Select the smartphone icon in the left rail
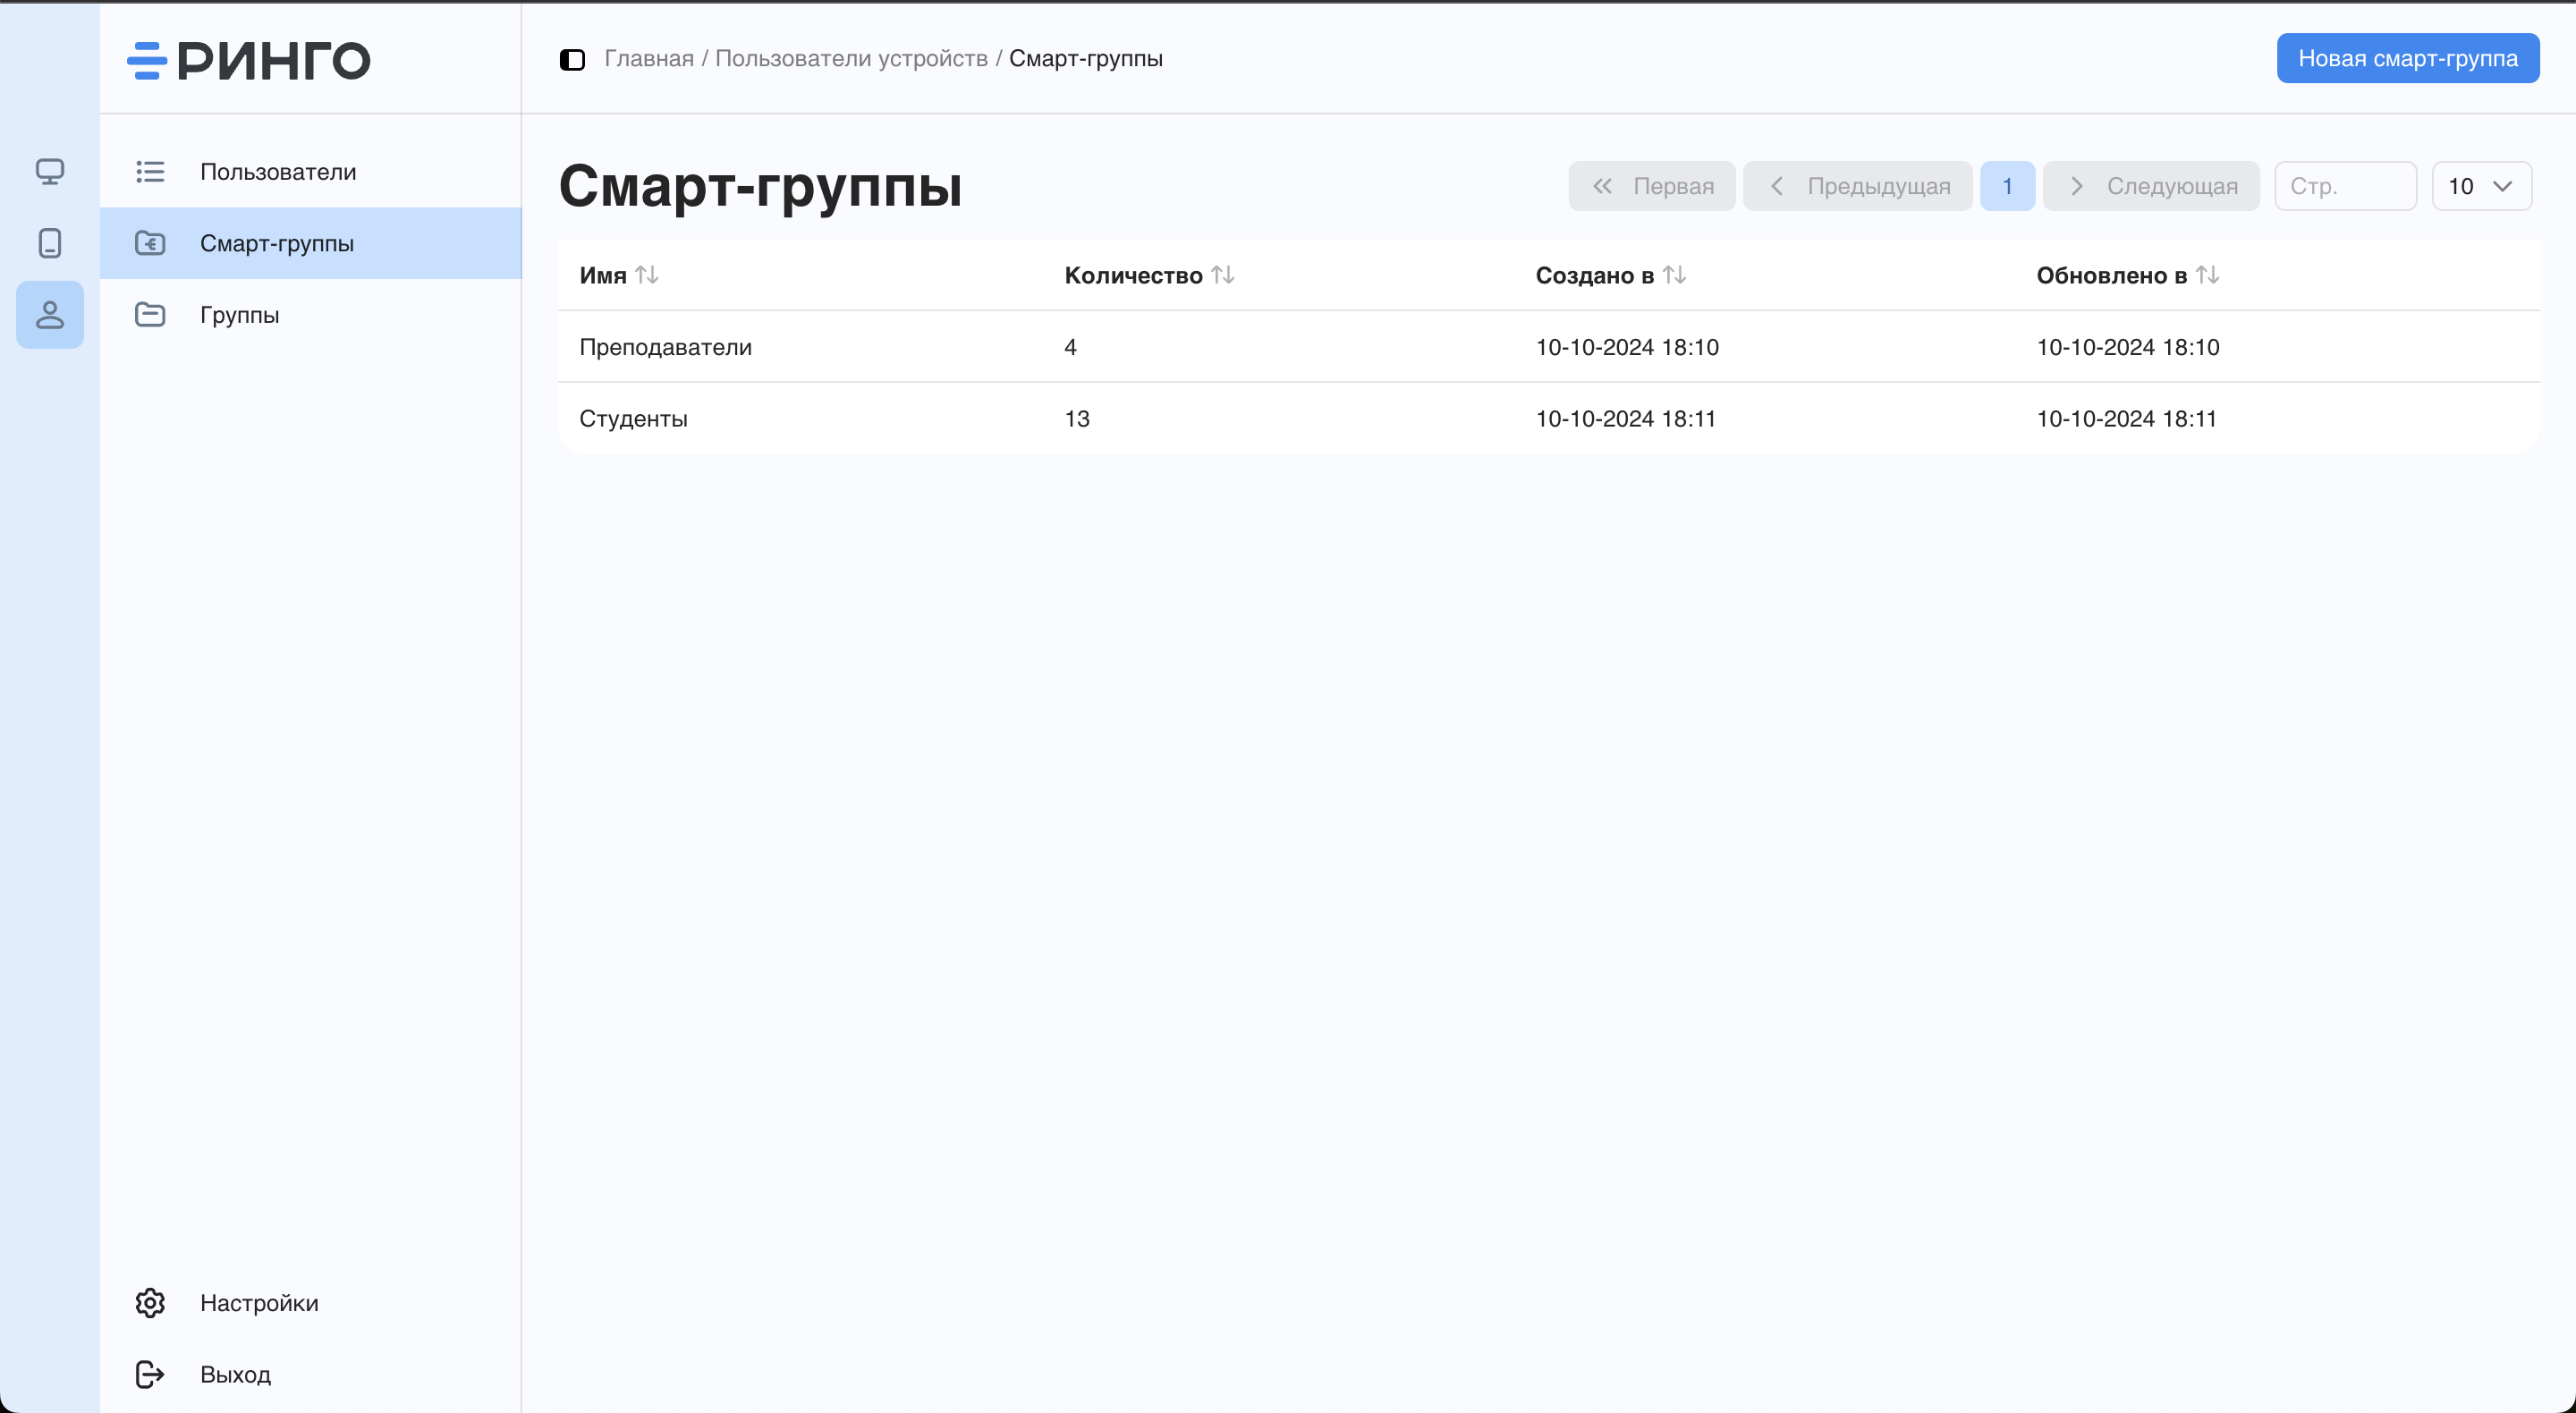This screenshot has height=1413, width=2576. (x=49, y=243)
